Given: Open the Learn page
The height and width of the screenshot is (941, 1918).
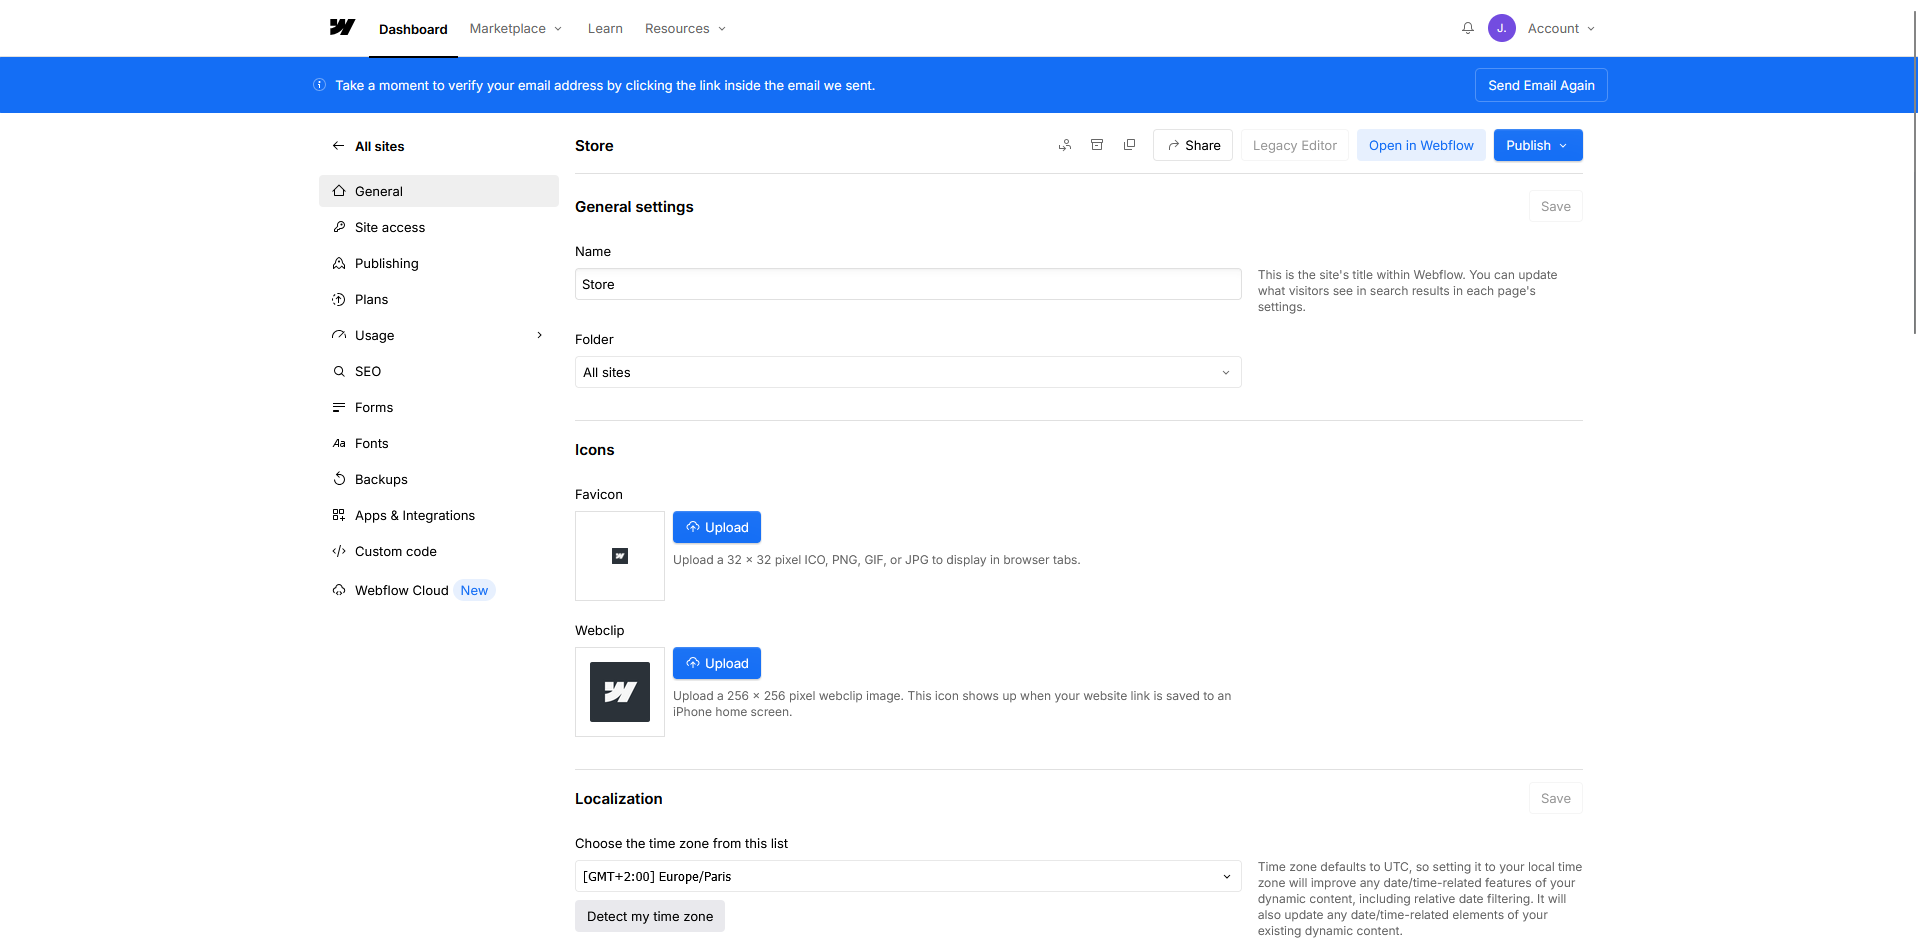Looking at the screenshot, I should click(x=604, y=28).
